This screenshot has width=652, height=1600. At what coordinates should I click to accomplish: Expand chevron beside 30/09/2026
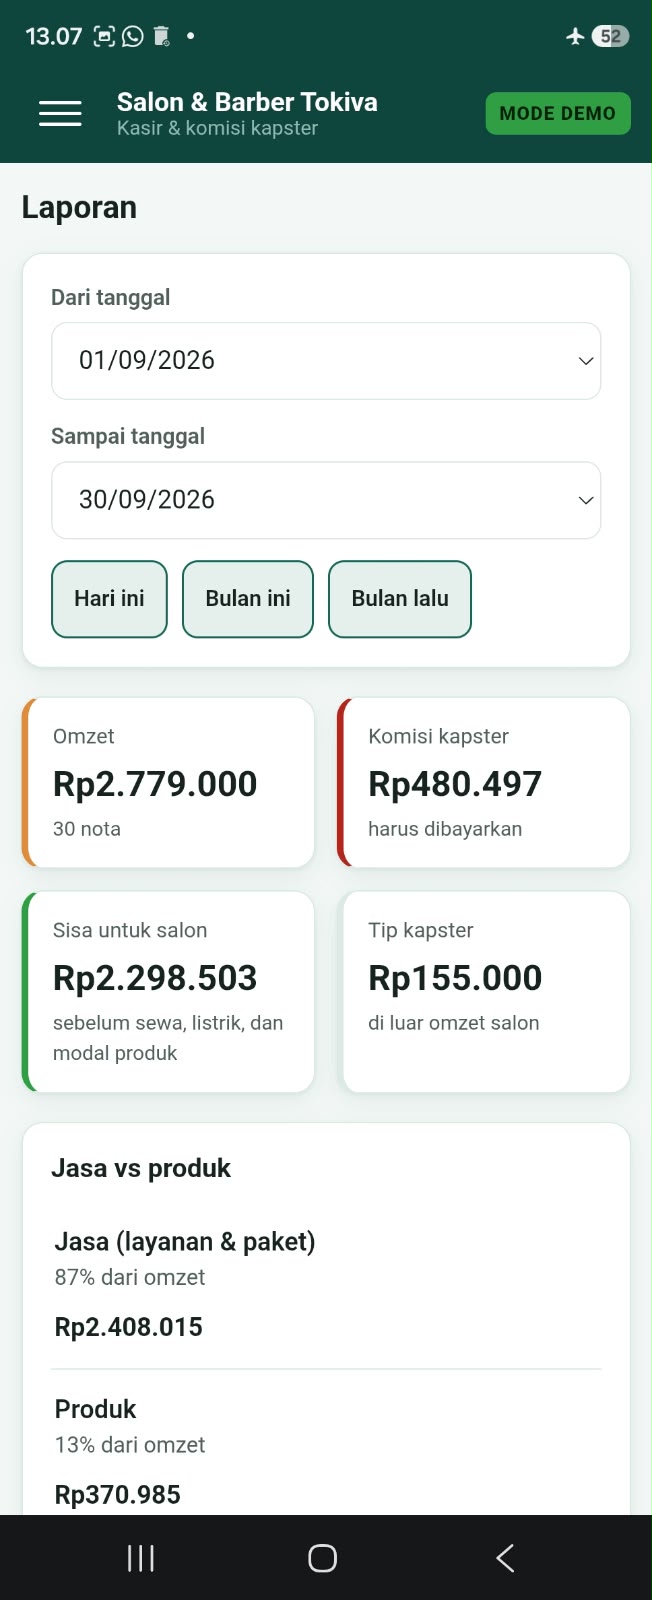click(x=586, y=500)
